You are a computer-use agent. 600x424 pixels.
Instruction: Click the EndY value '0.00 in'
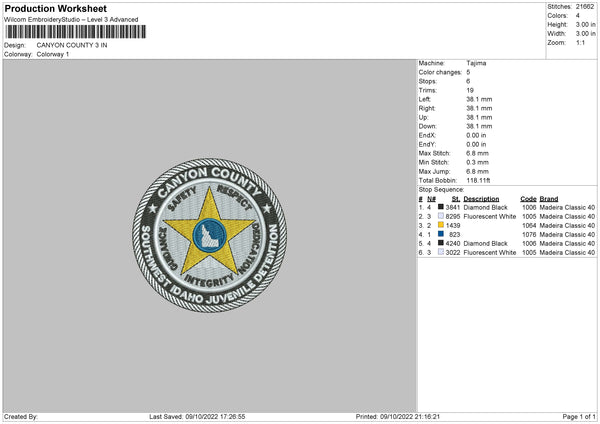tap(476, 144)
